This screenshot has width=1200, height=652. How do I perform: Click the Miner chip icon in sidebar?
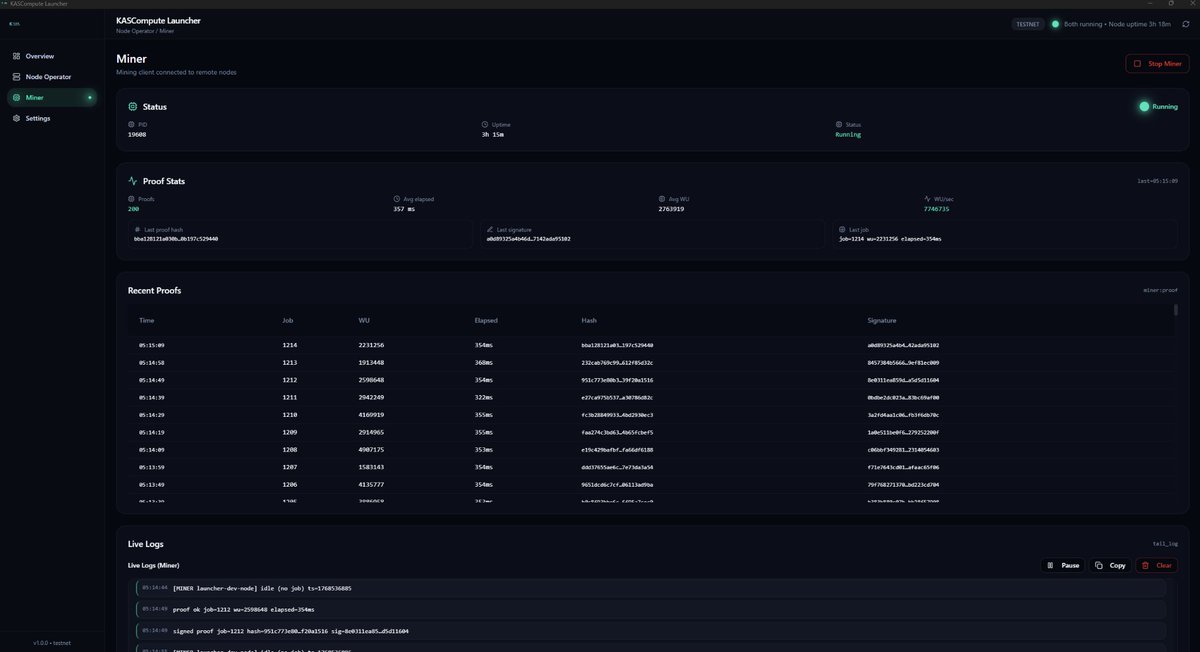click(x=16, y=98)
